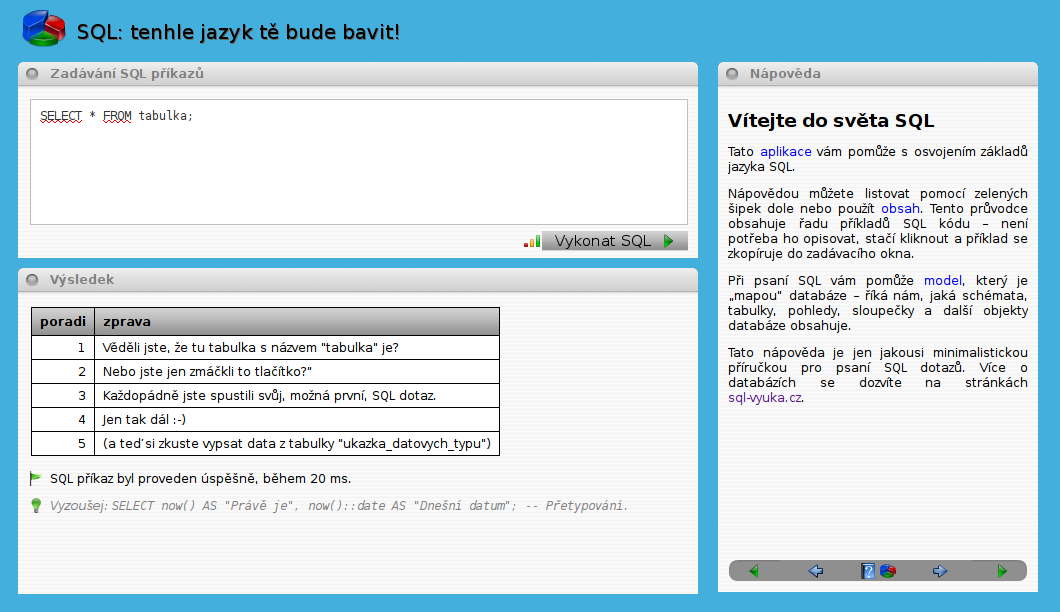The image size is (1060, 612).
Task: Open the 'aplikace' link in help text
Action: coord(785,152)
